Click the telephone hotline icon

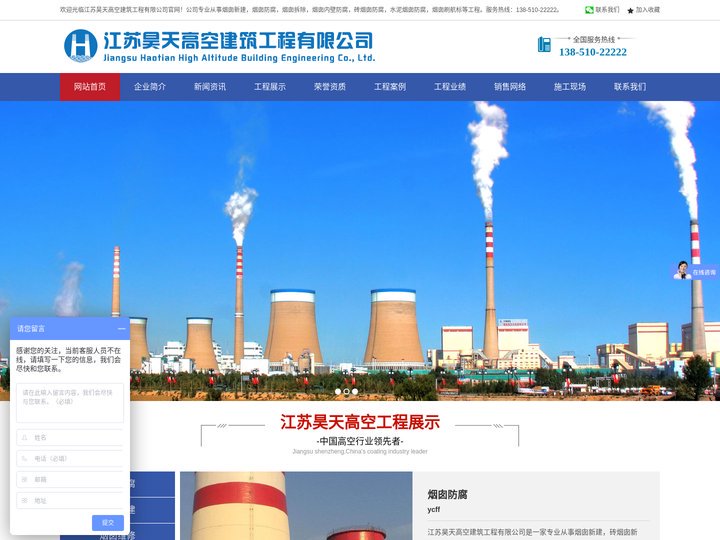tap(544, 45)
